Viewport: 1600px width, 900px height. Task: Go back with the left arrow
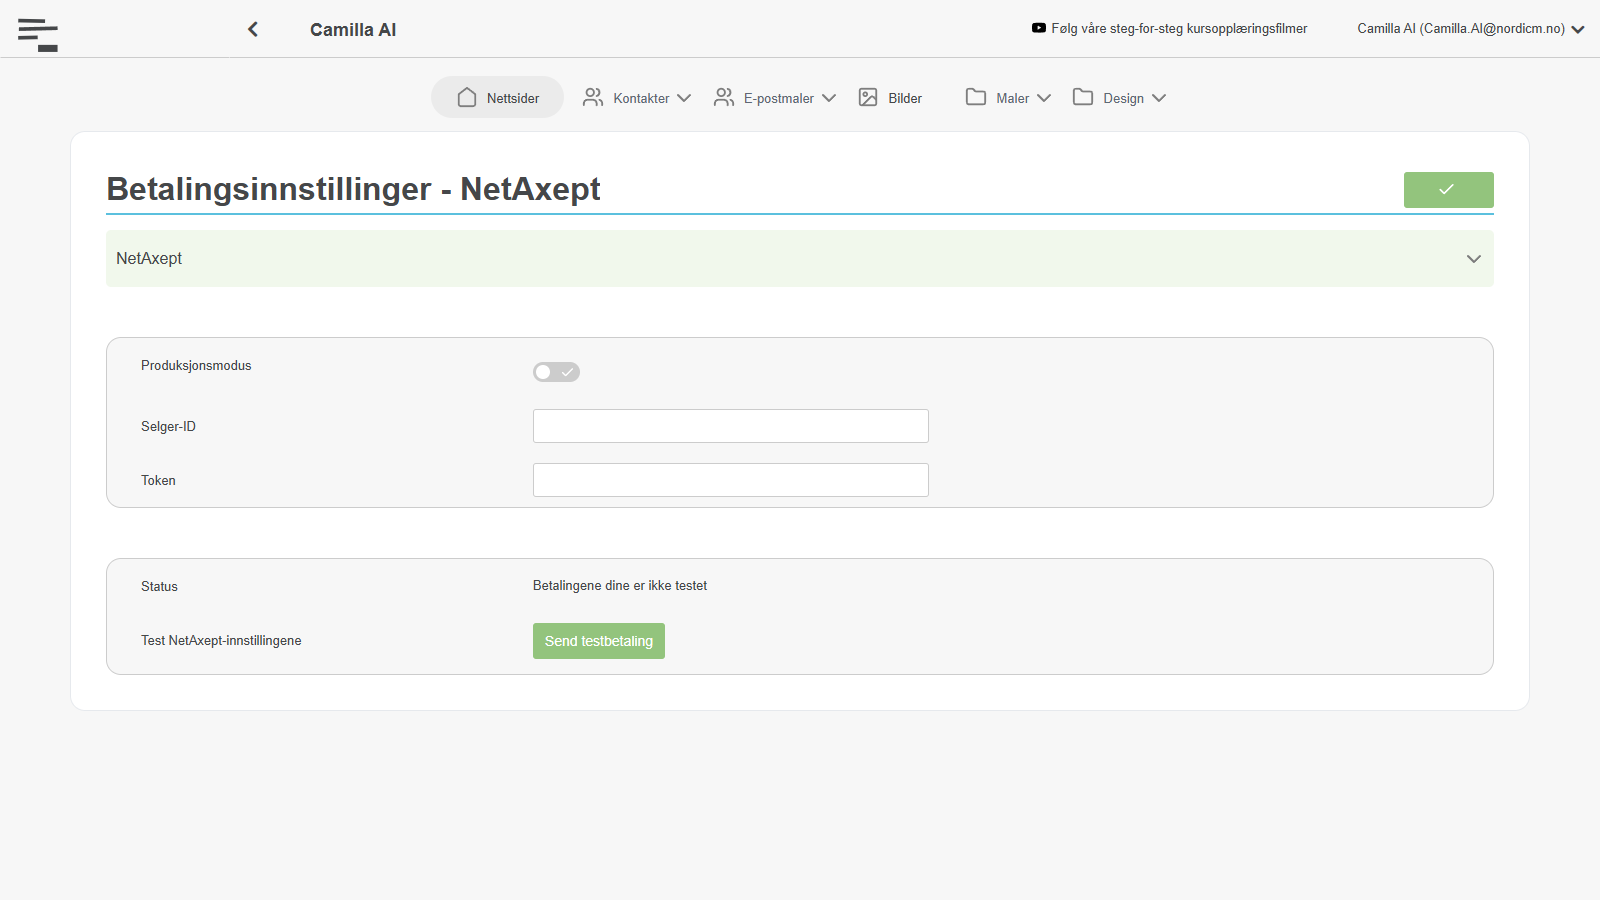[253, 29]
